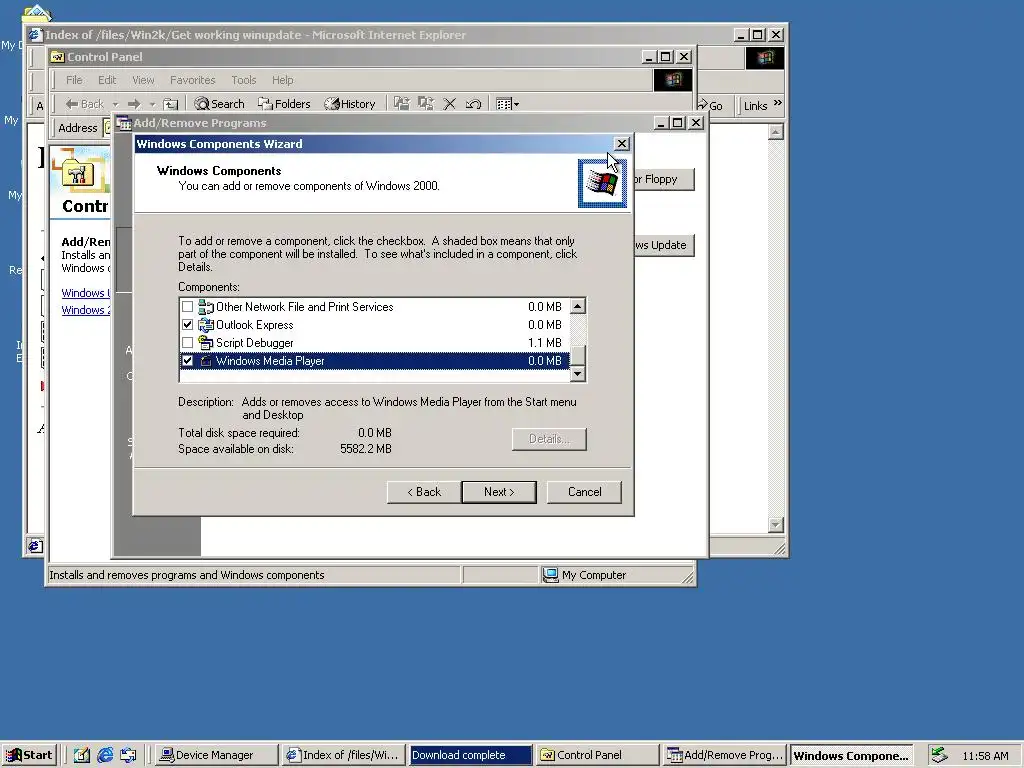This screenshot has height=768, width=1024.
Task: Expand Links chevron in Internet Explorer
Action: pos(777,103)
